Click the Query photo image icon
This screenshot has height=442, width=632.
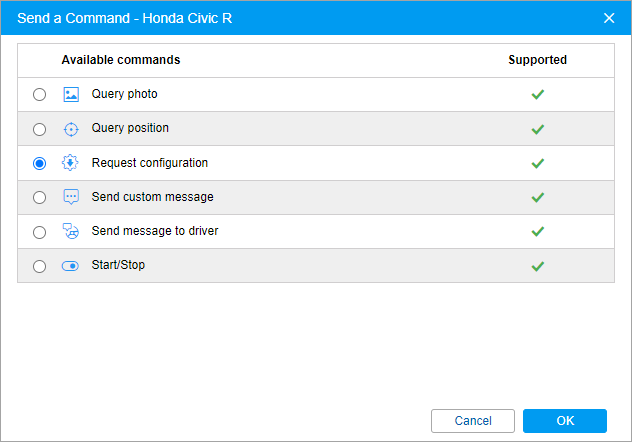pos(70,95)
